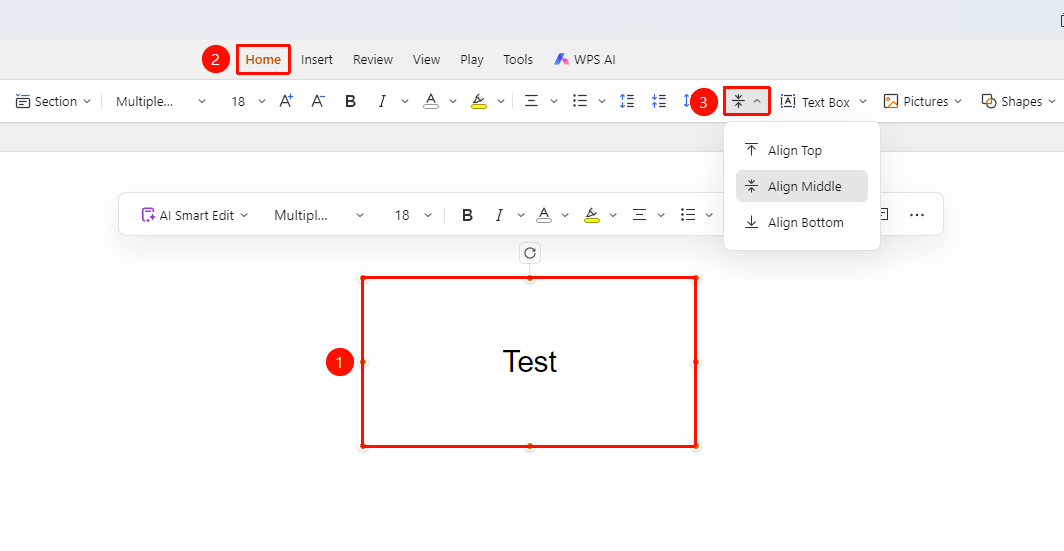The width and height of the screenshot is (1064, 551).
Task: Open the Review tab
Action: (x=373, y=59)
